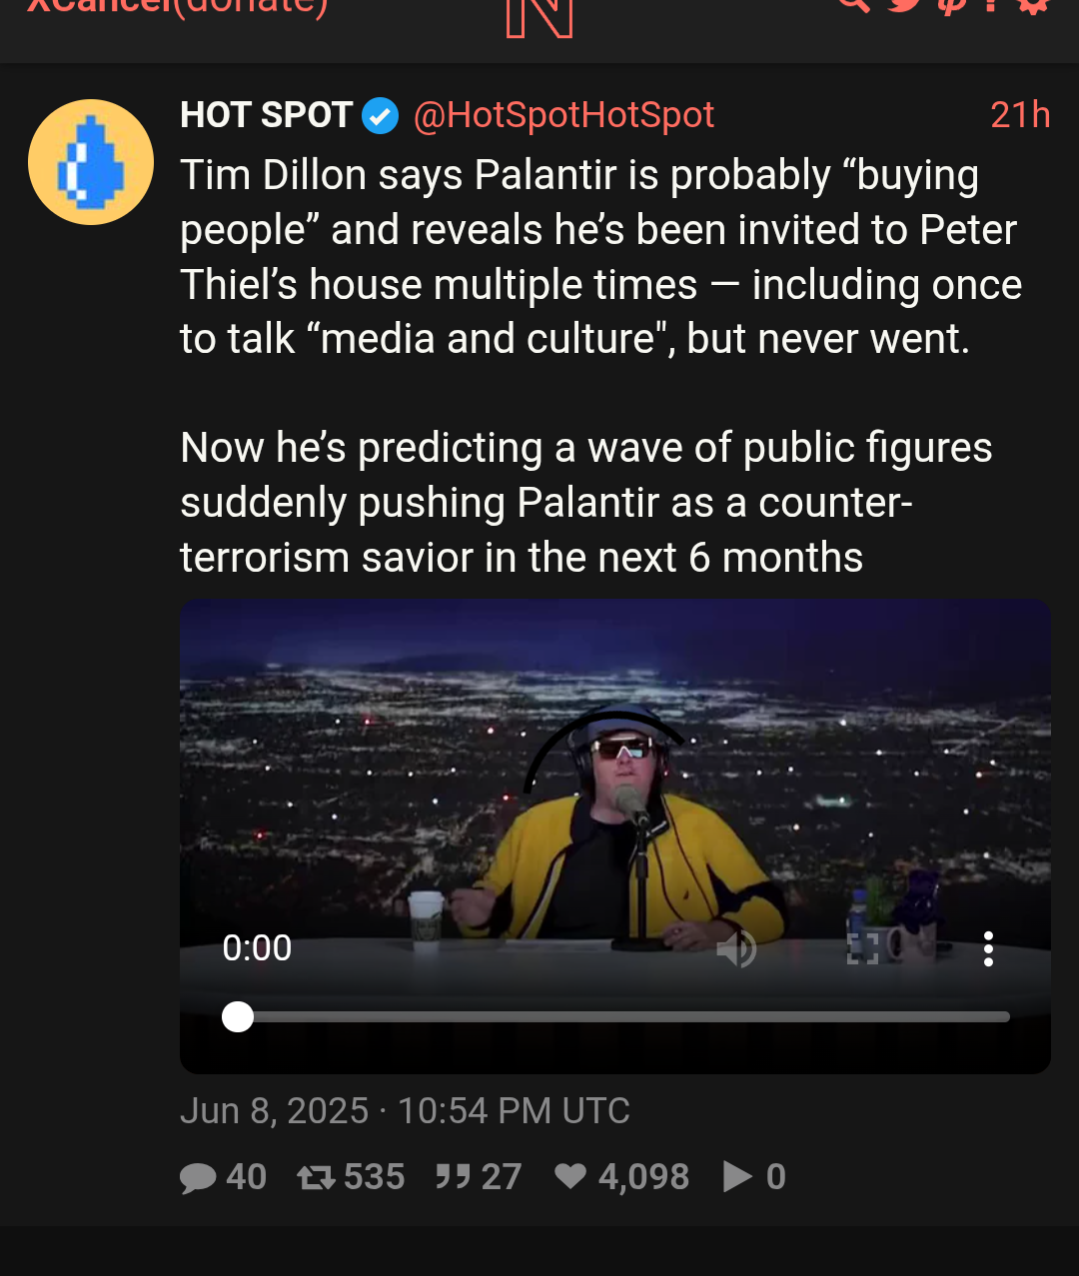Open the @HotSpotHotSpot handle link
The width and height of the screenshot is (1079, 1276).
tap(563, 115)
